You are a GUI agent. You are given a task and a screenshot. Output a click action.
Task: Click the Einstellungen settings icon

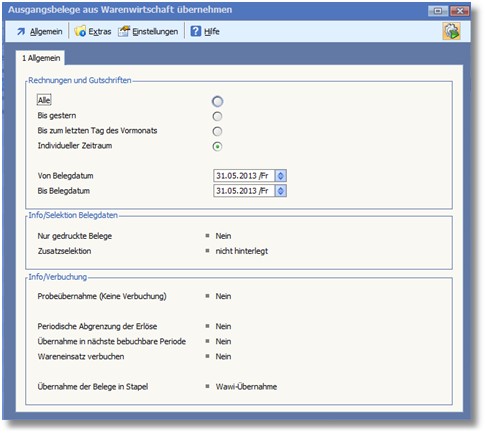pos(124,31)
